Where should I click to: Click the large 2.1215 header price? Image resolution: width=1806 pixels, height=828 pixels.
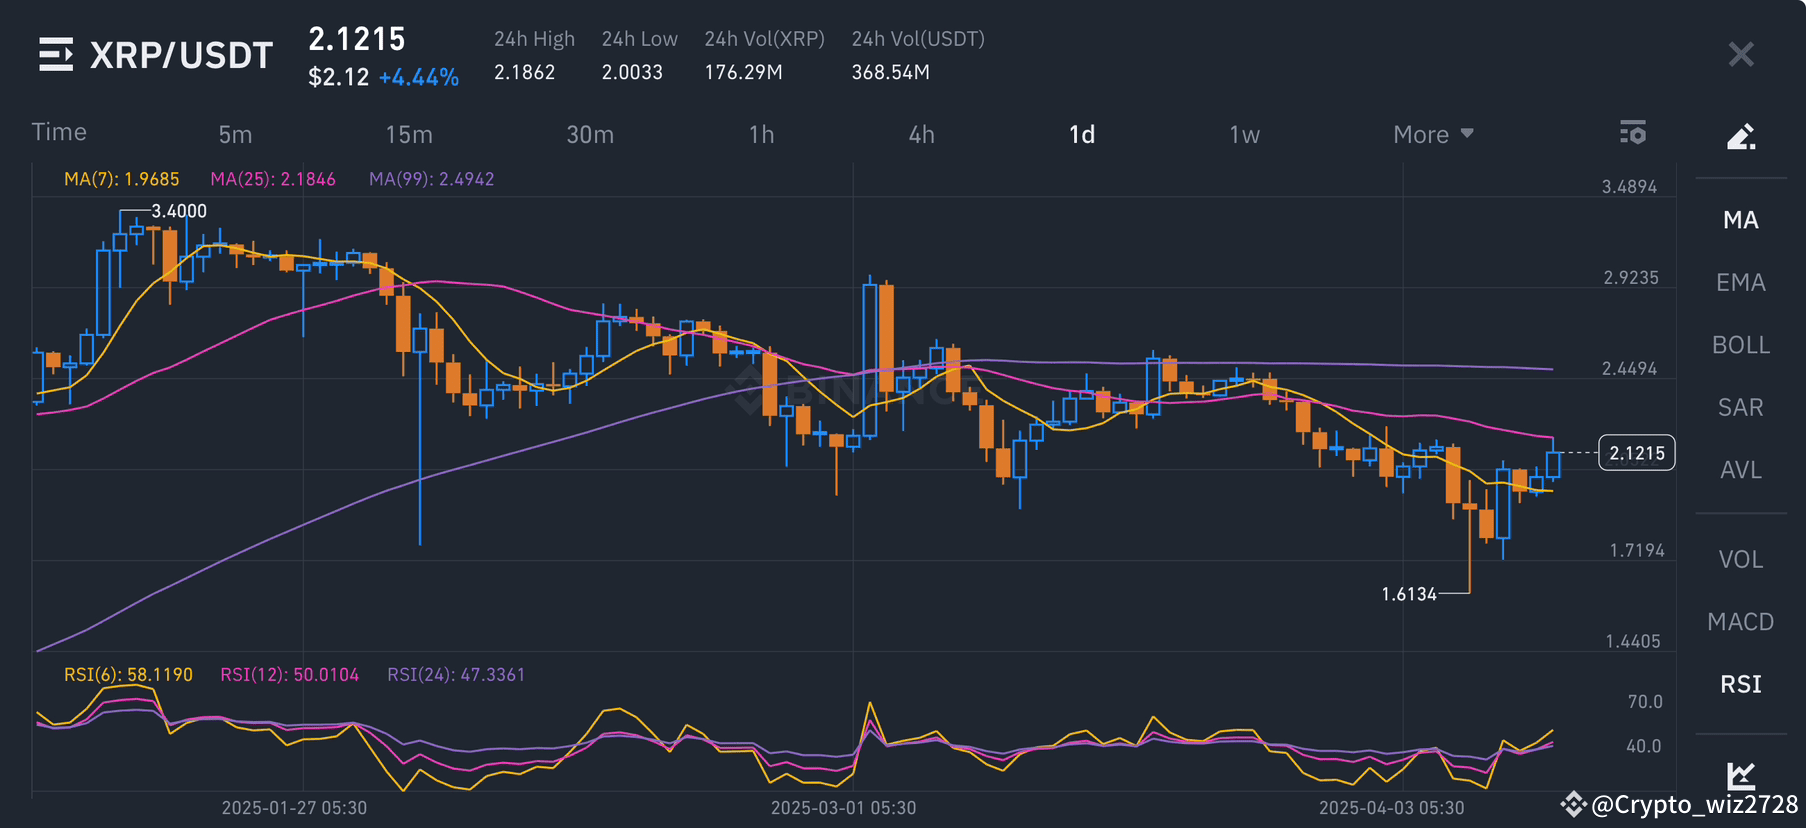(357, 39)
